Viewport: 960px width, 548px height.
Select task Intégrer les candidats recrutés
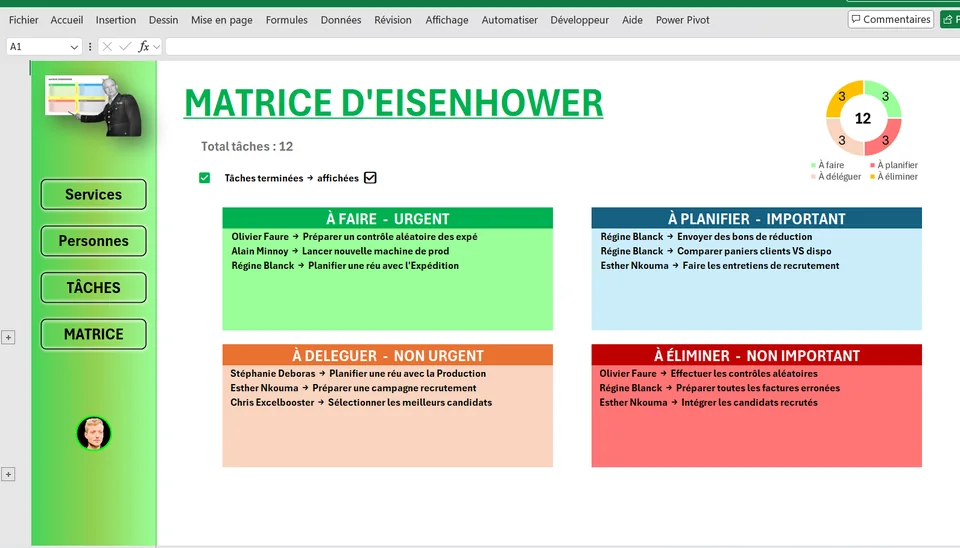point(749,403)
